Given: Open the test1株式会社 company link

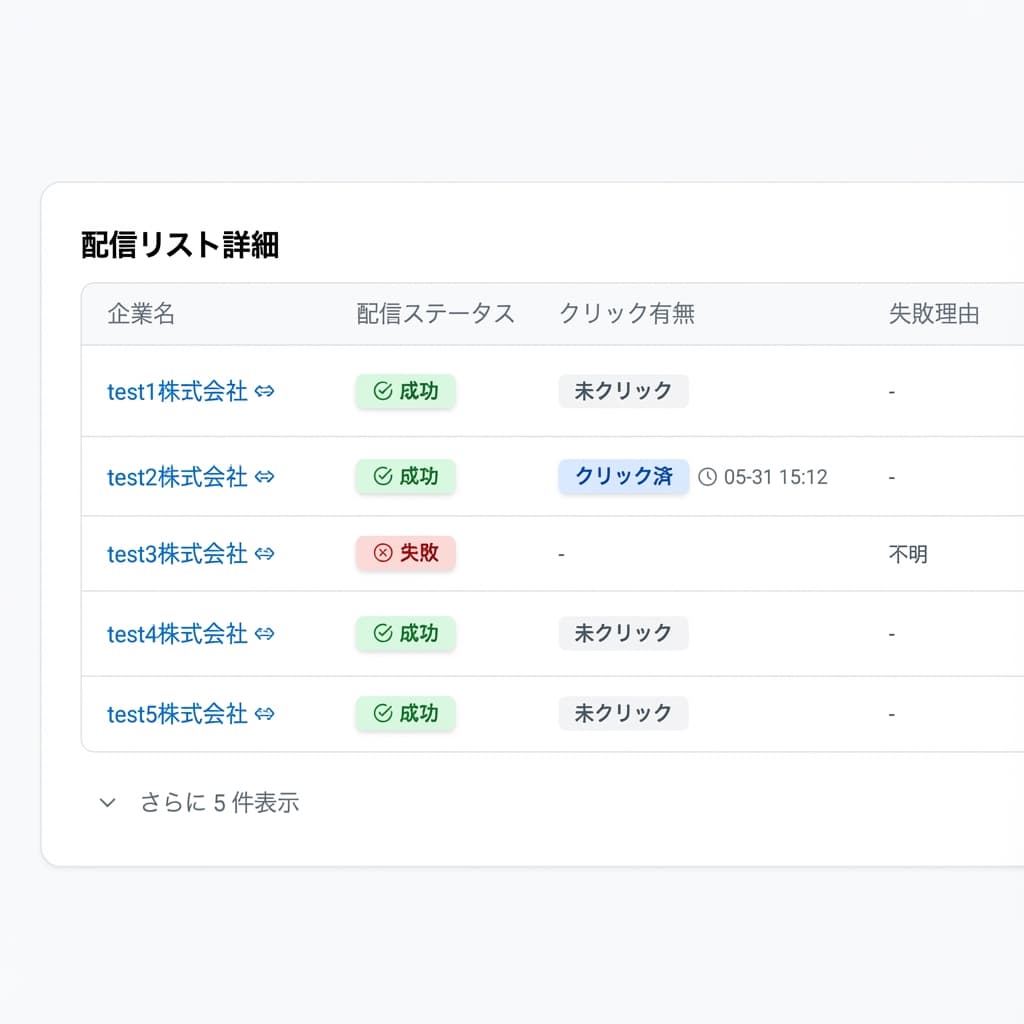Looking at the screenshot, I should (x=178, y=392).
